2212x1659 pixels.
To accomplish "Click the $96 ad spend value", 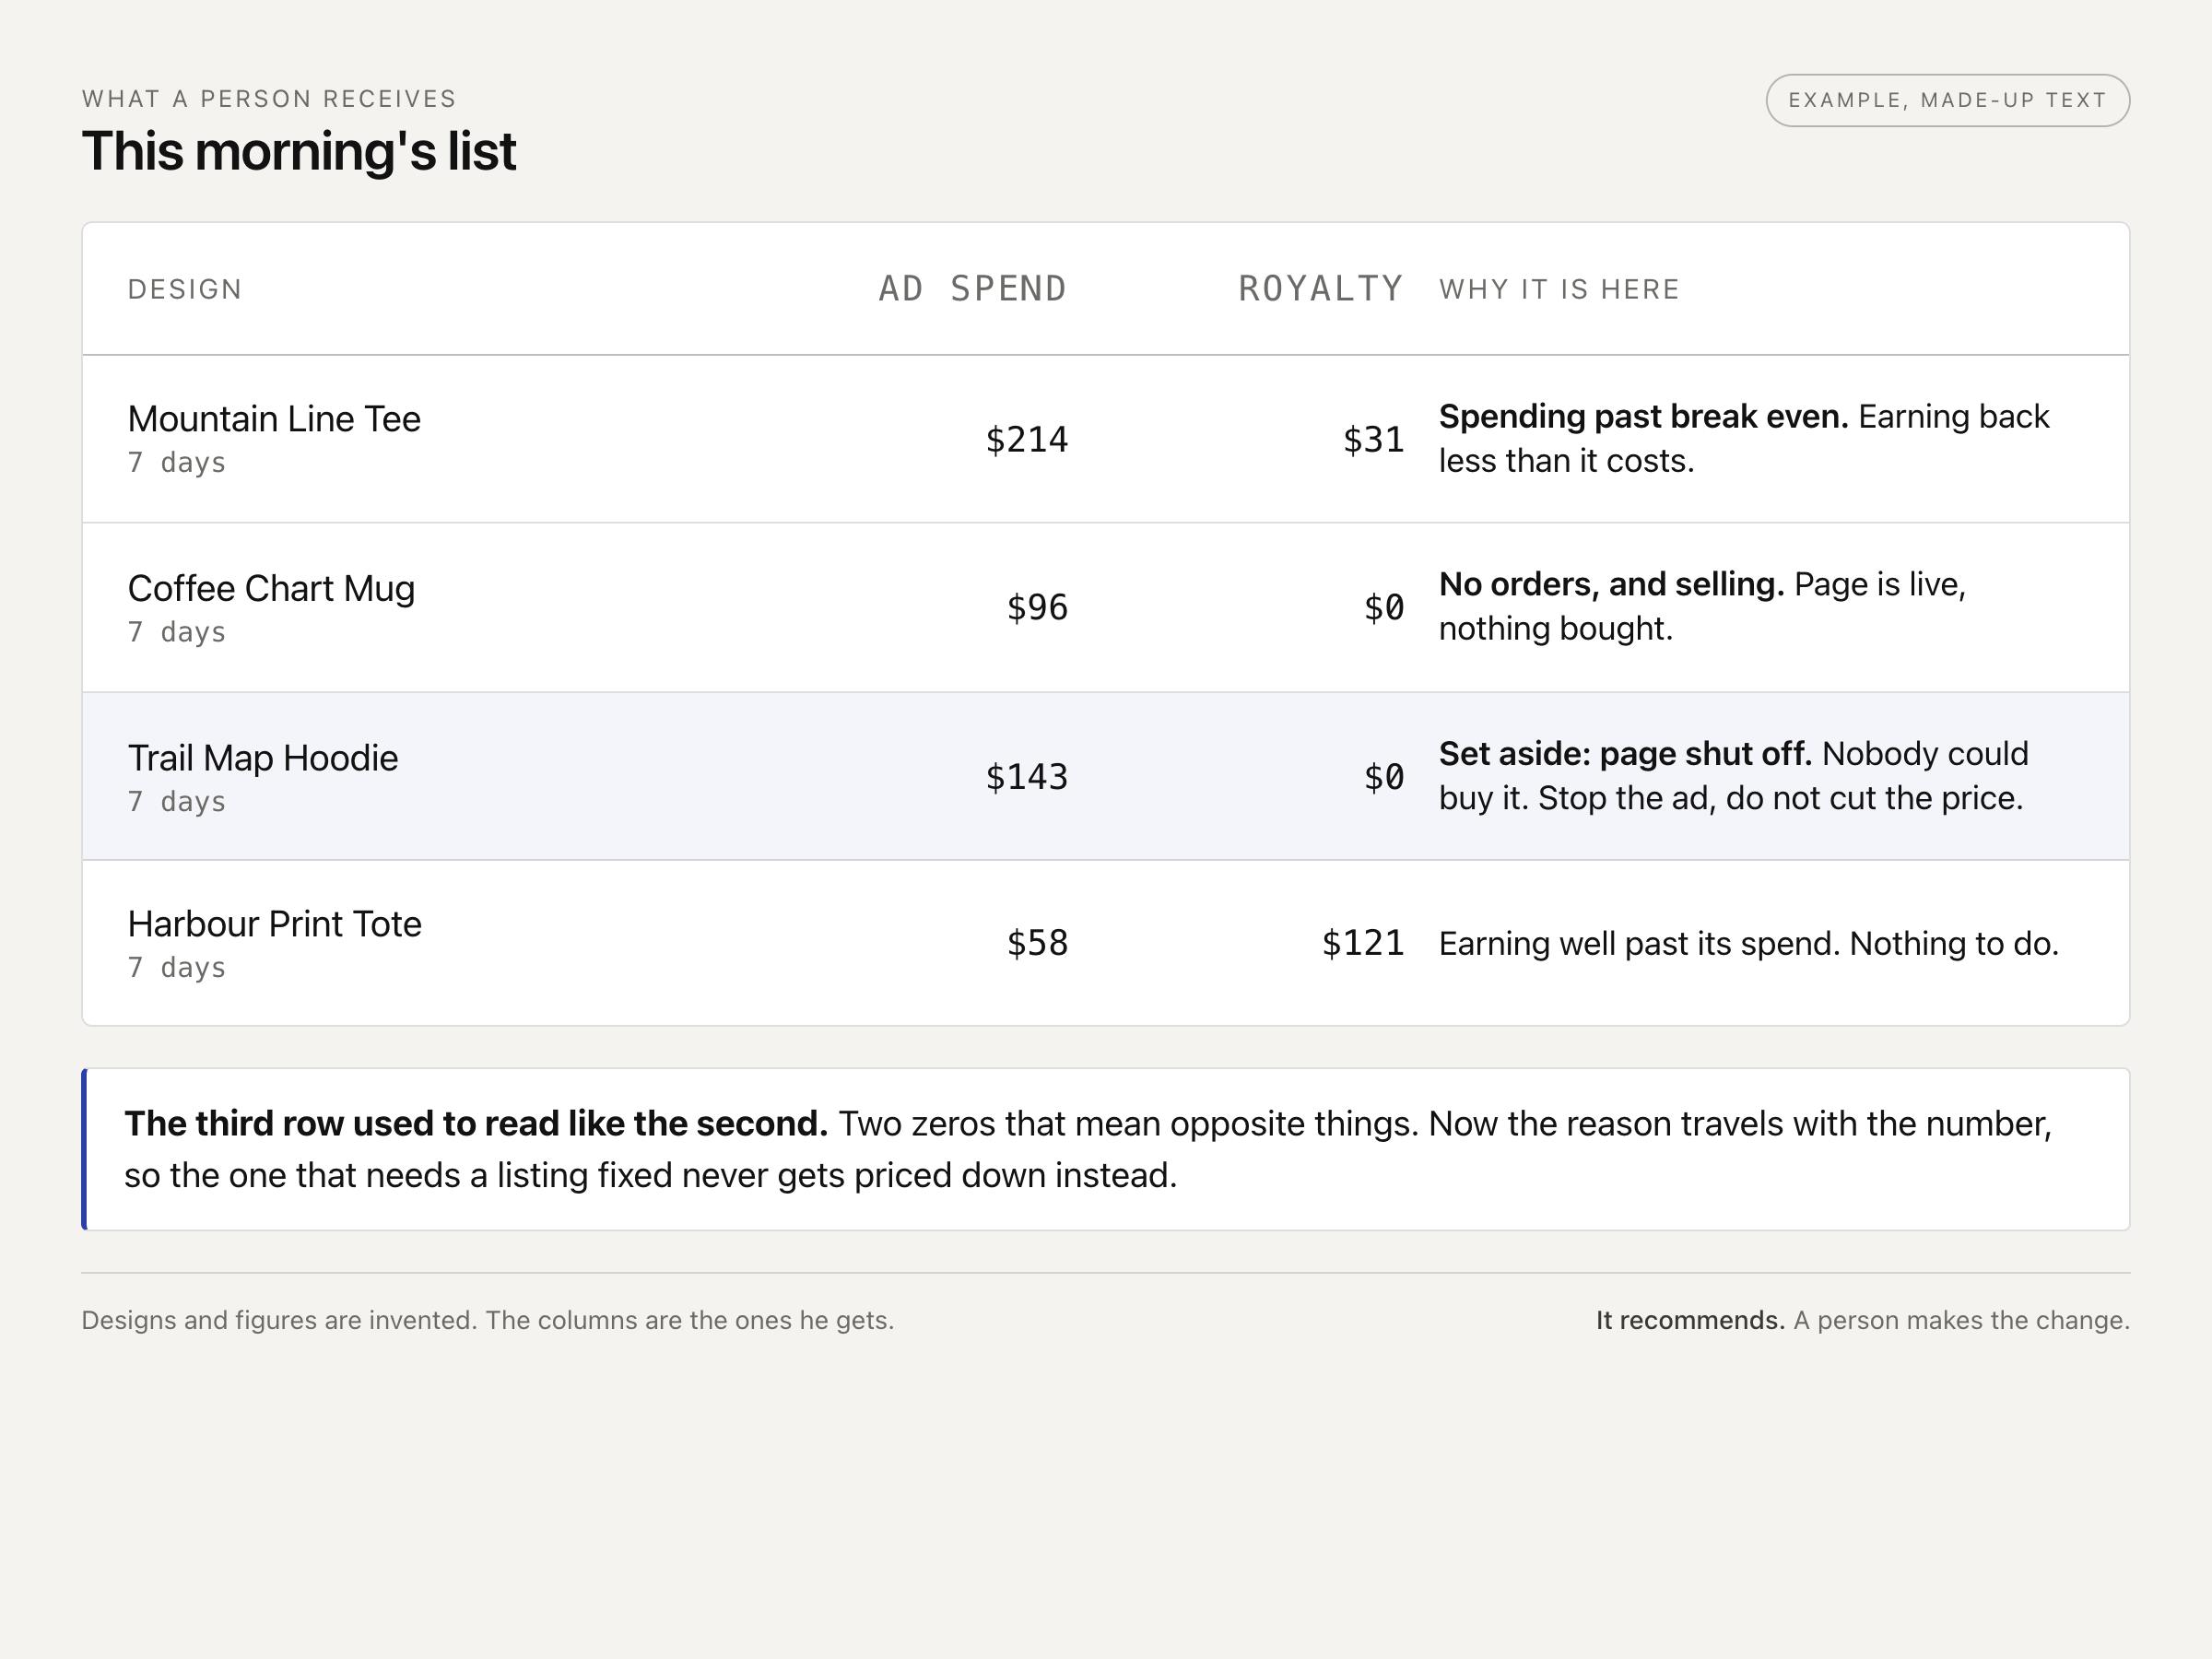I will [x=1038, y=608].
